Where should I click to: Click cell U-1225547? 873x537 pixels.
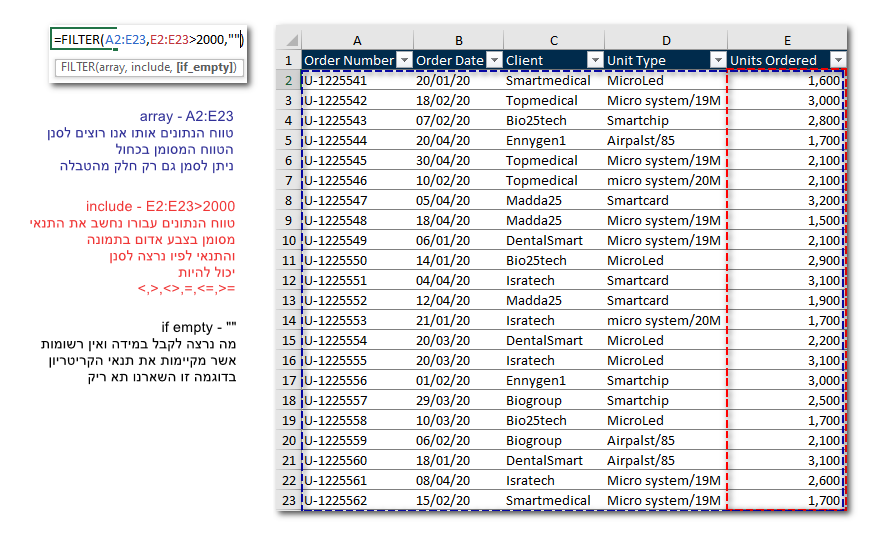(x=357, y=200)
